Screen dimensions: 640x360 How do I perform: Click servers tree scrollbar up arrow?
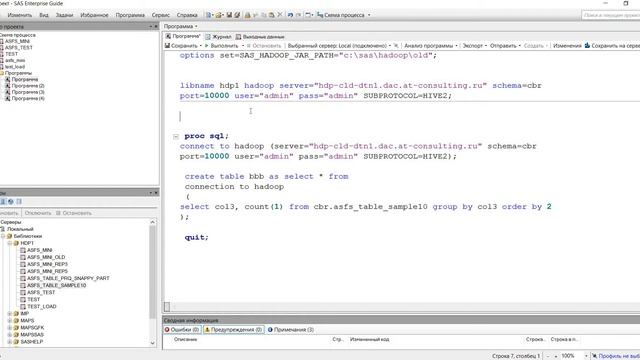point(153,222)
